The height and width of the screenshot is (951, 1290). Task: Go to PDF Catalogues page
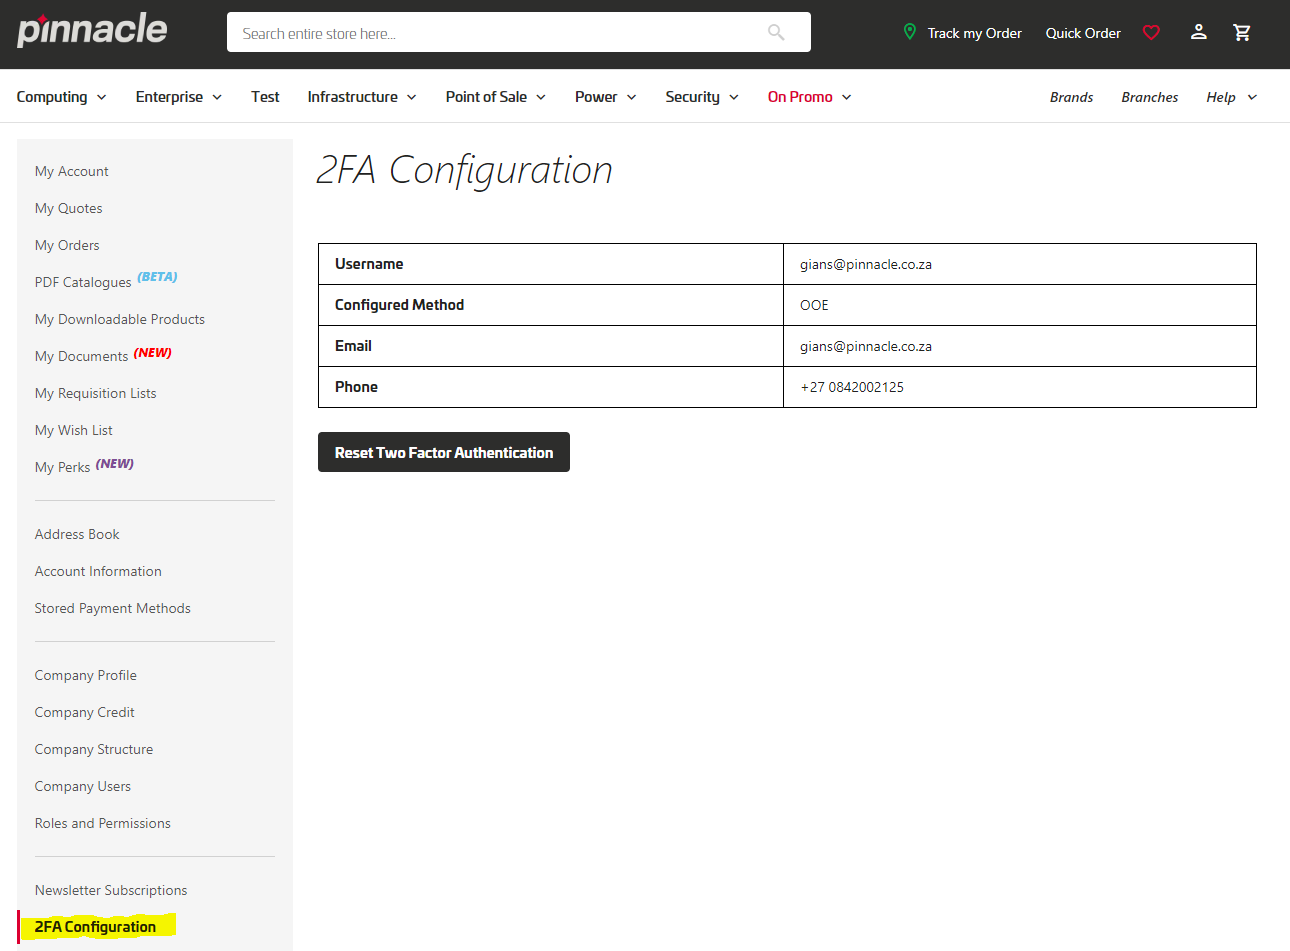pyautogui.click(x=83, y=282)
